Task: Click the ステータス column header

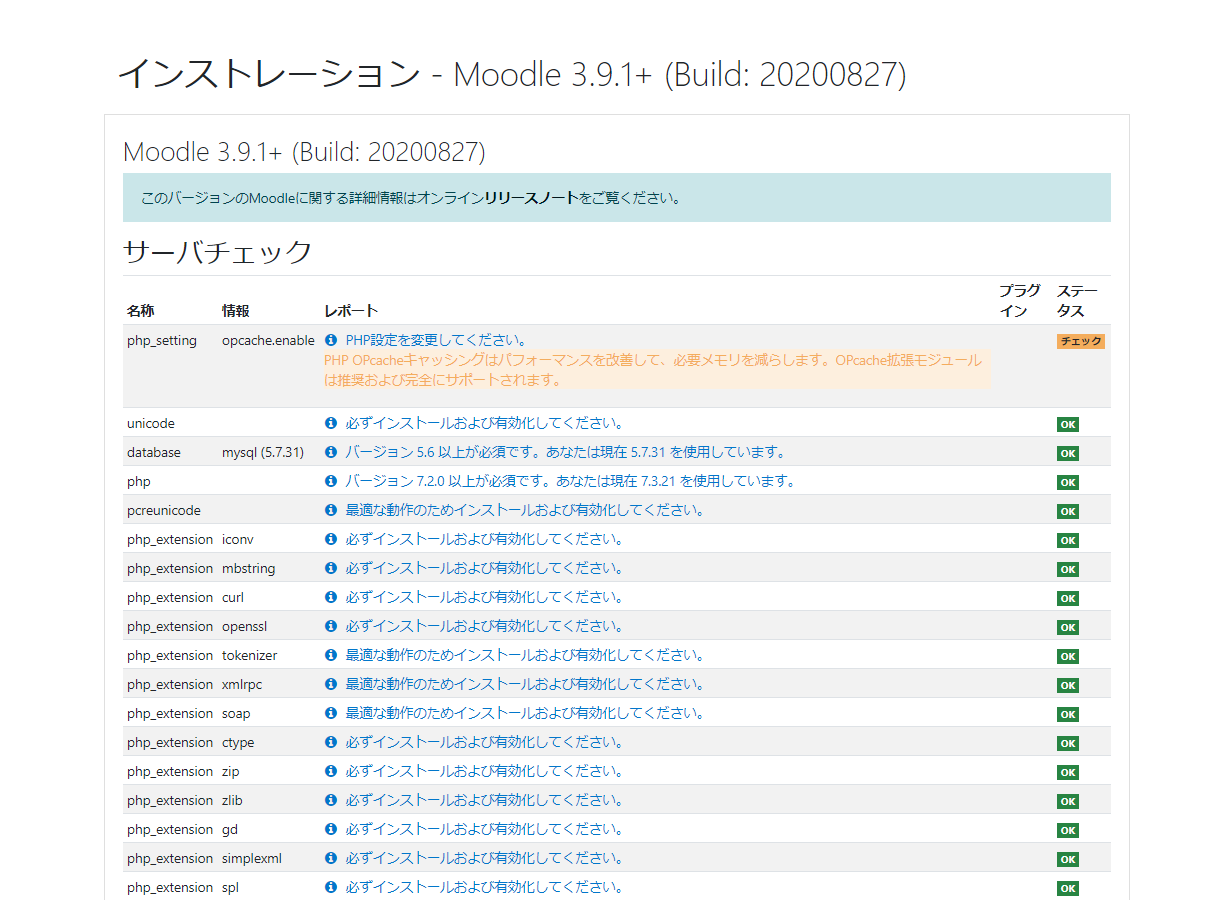Action: 1078,300
